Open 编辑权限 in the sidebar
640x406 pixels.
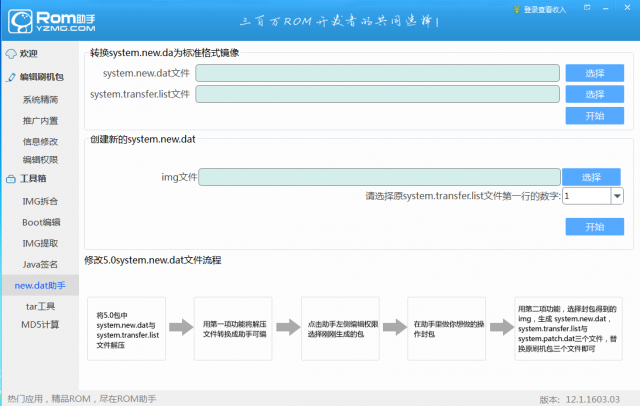(x=40, y=160)
